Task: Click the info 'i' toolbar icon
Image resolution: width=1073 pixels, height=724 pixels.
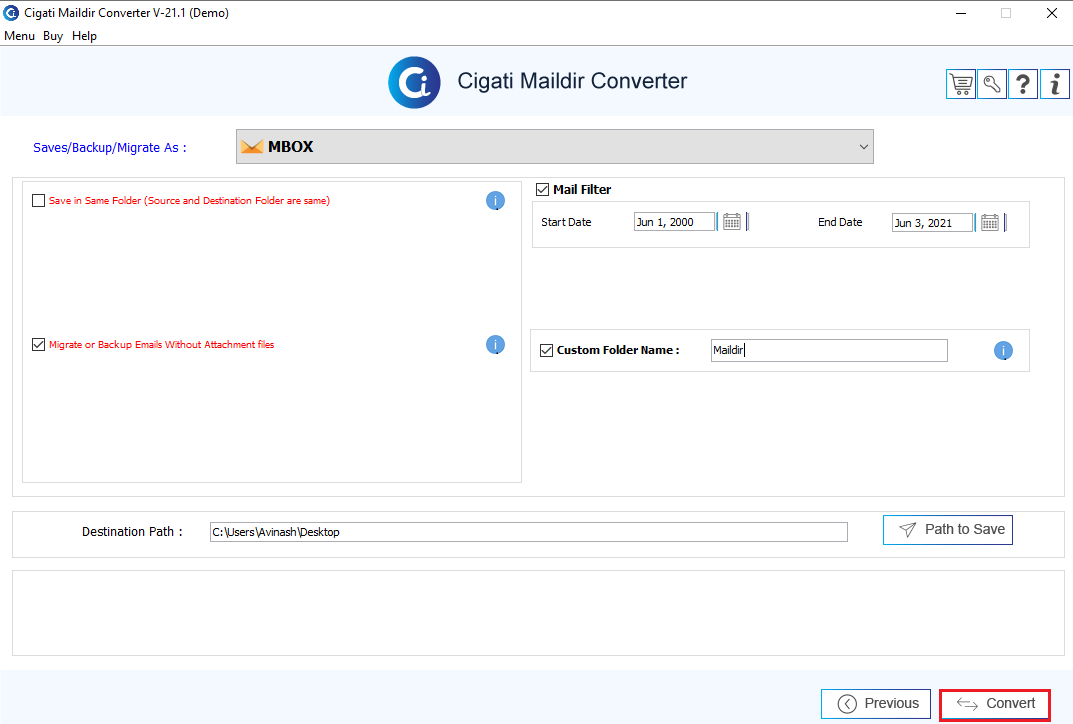Action: 1055,84
